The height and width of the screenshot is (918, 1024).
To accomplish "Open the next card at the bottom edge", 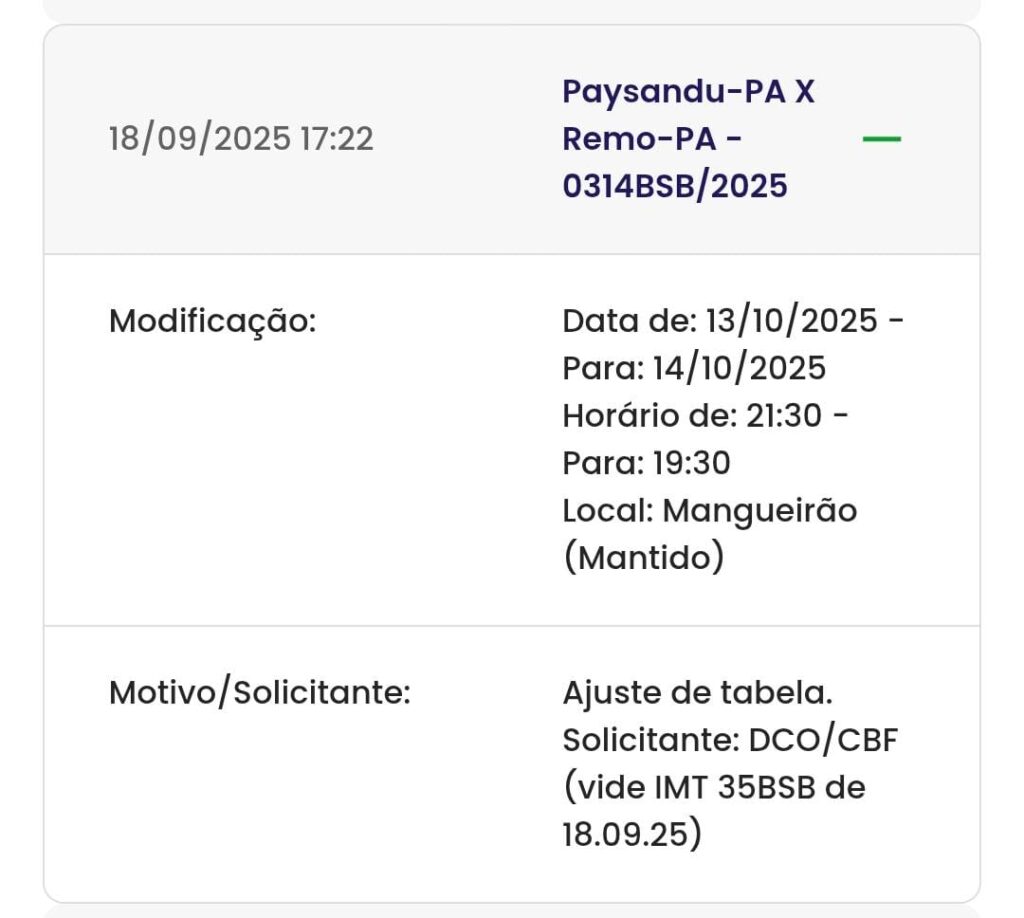I will tap(512, 912).
